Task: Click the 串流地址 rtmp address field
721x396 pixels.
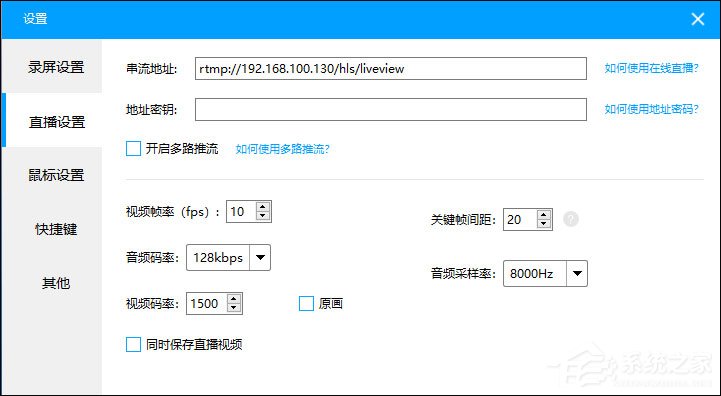Action: (391, 69)
